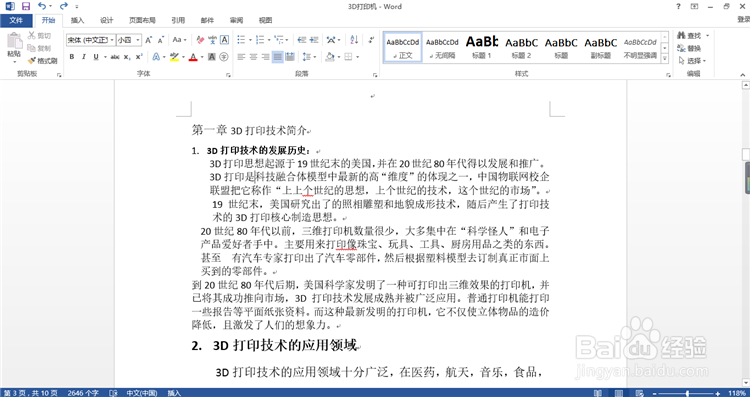The height and width of the screenshot is (397, 750).
Task: Align text left
Action: point(241,57)
